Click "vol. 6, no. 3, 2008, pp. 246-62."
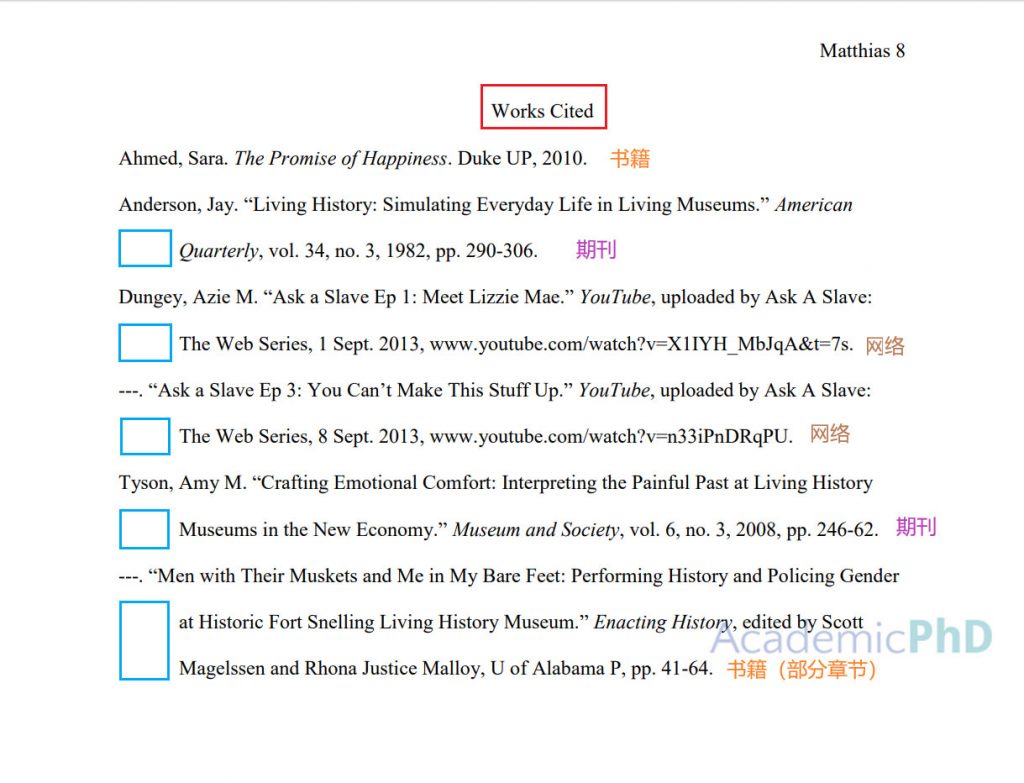This screenshot has height=783, width=1024. 752,530
